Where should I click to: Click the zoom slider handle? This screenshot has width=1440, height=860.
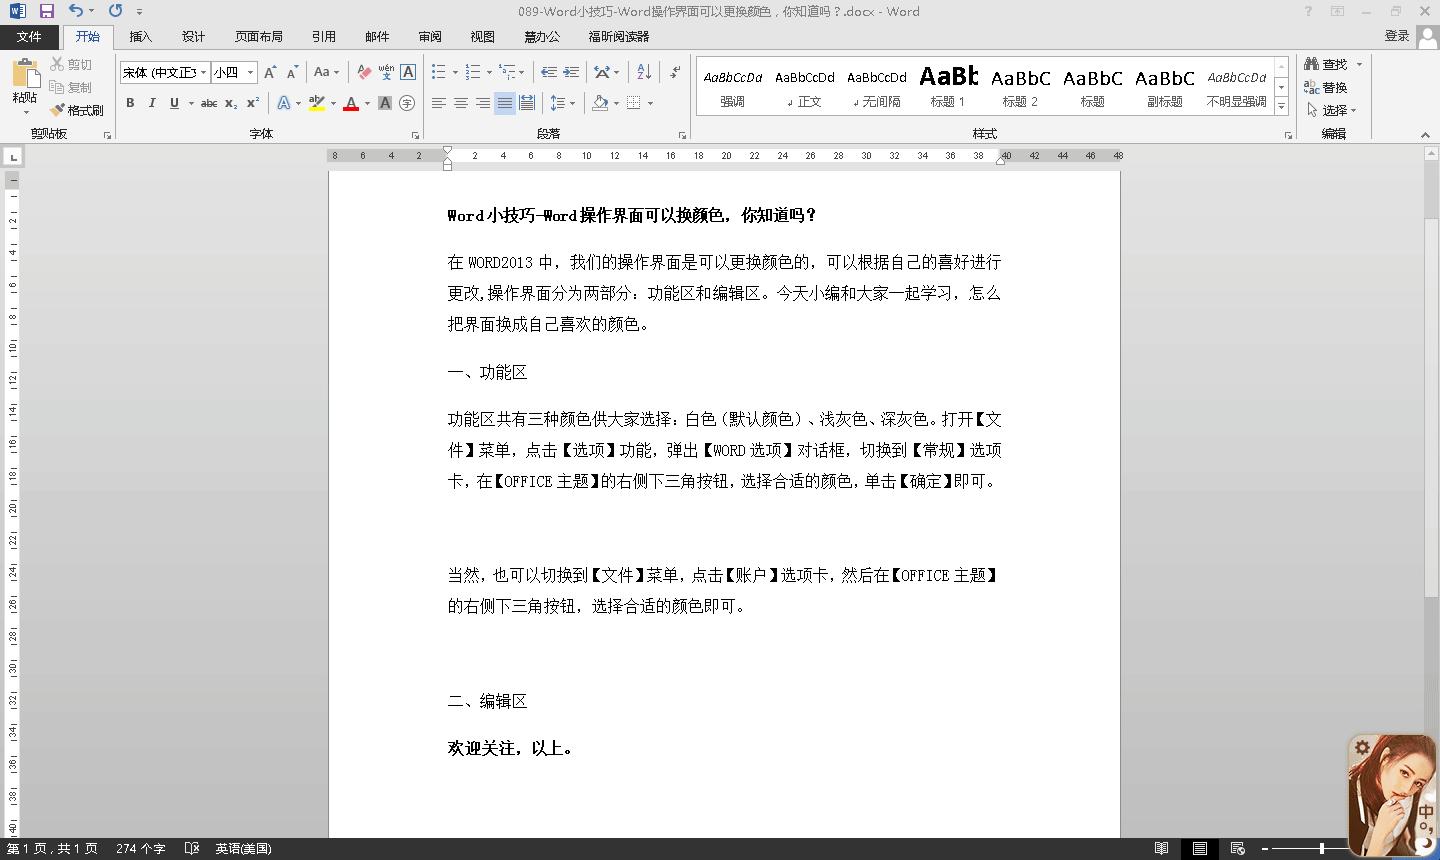tap(1322, 848)
